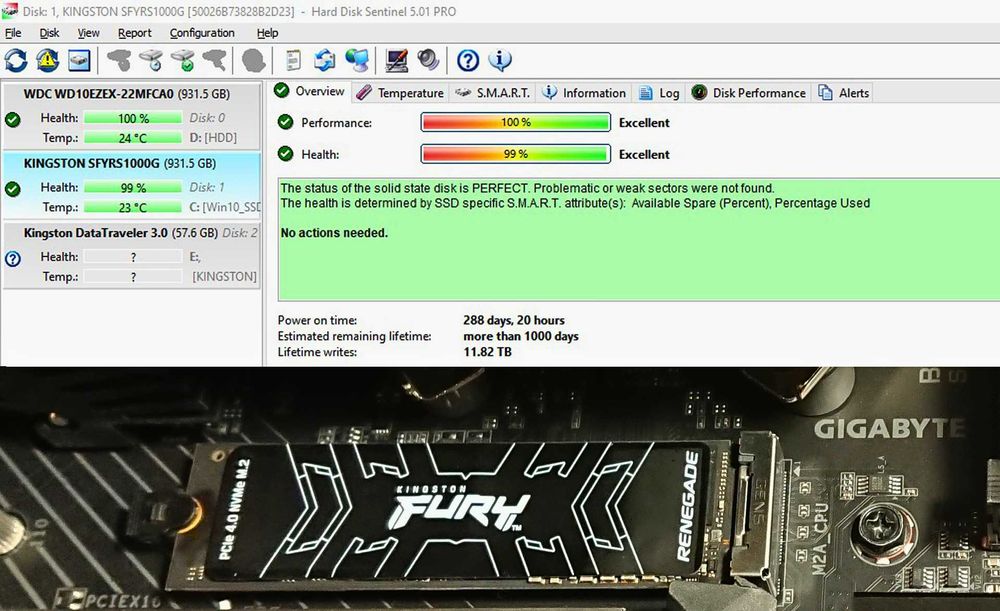Open the File menu
Image resolution: width=1000 pixels, height=611 pixels.
[13, 33]
